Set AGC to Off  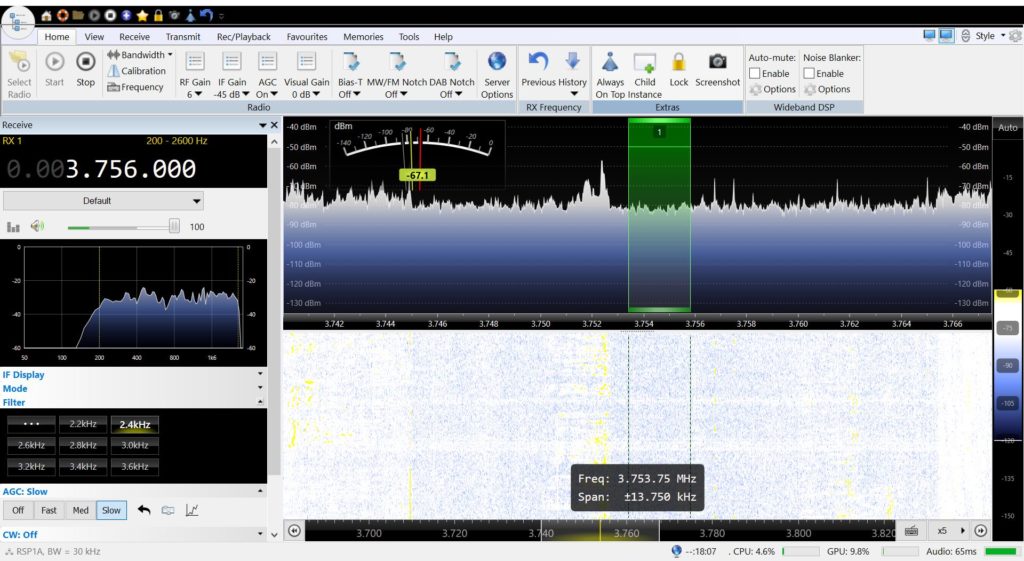tap(18, 510)
